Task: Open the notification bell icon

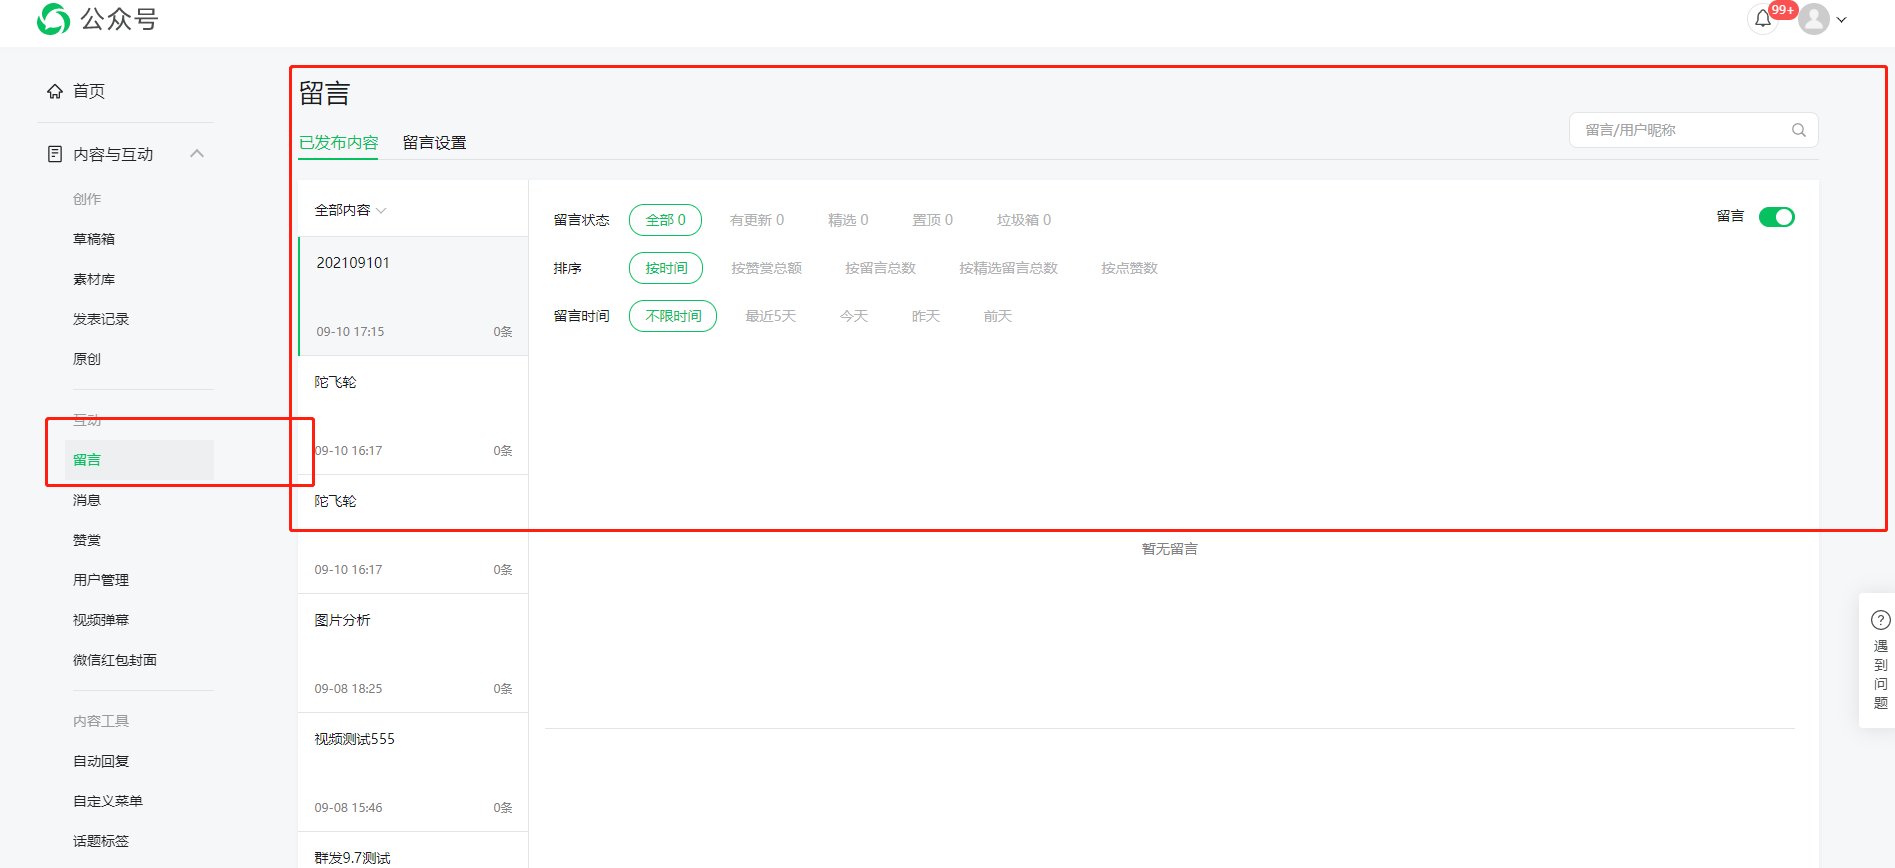Action: pos(1763,19)
